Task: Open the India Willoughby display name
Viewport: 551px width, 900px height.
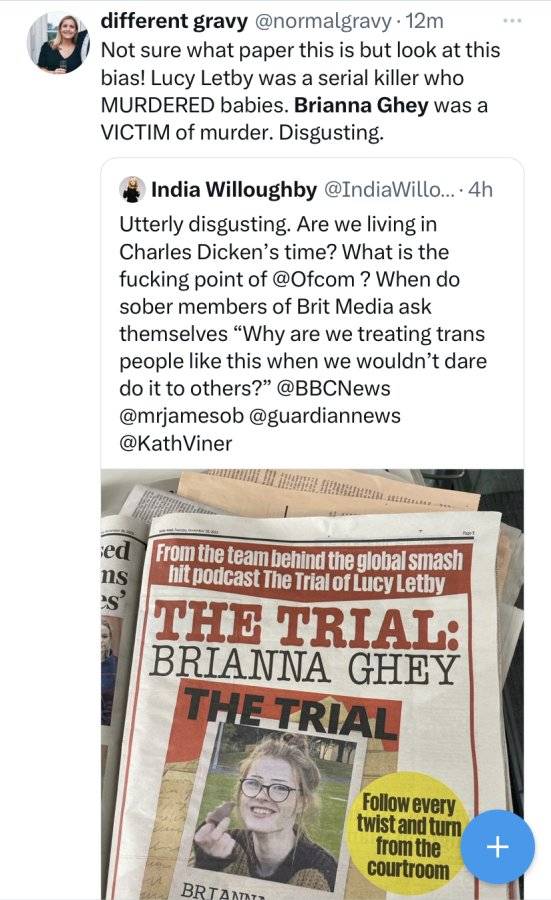Action: tap(234, 189)
